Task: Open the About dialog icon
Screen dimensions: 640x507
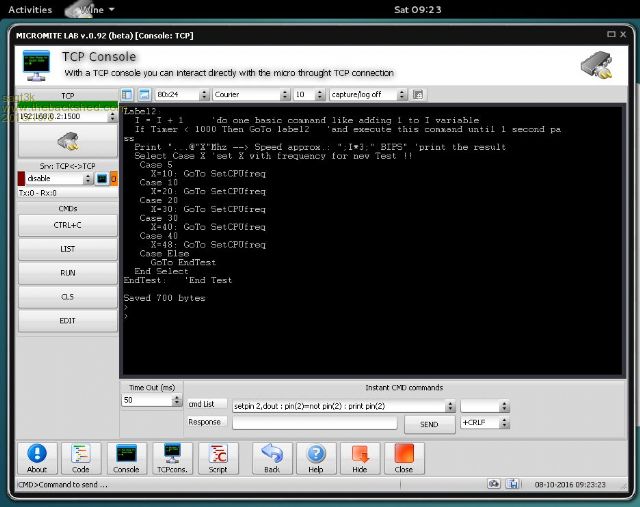Action: 37,455
